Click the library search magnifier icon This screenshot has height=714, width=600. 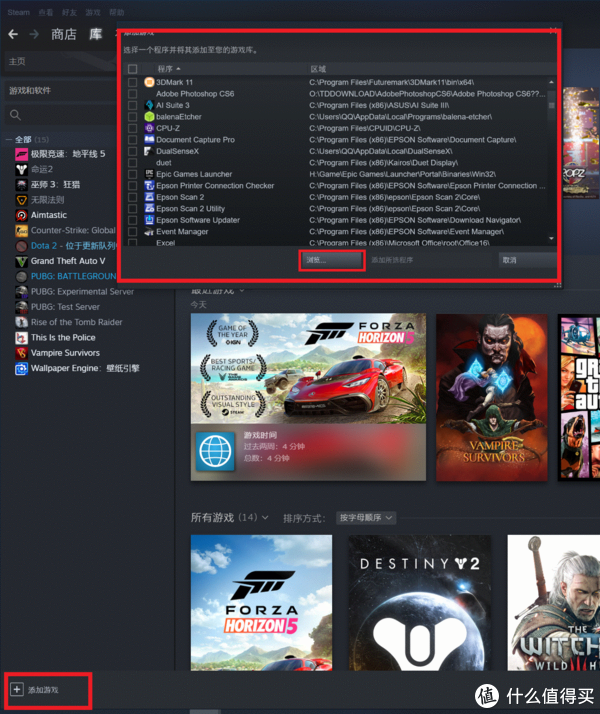click(x=15, y=115)
